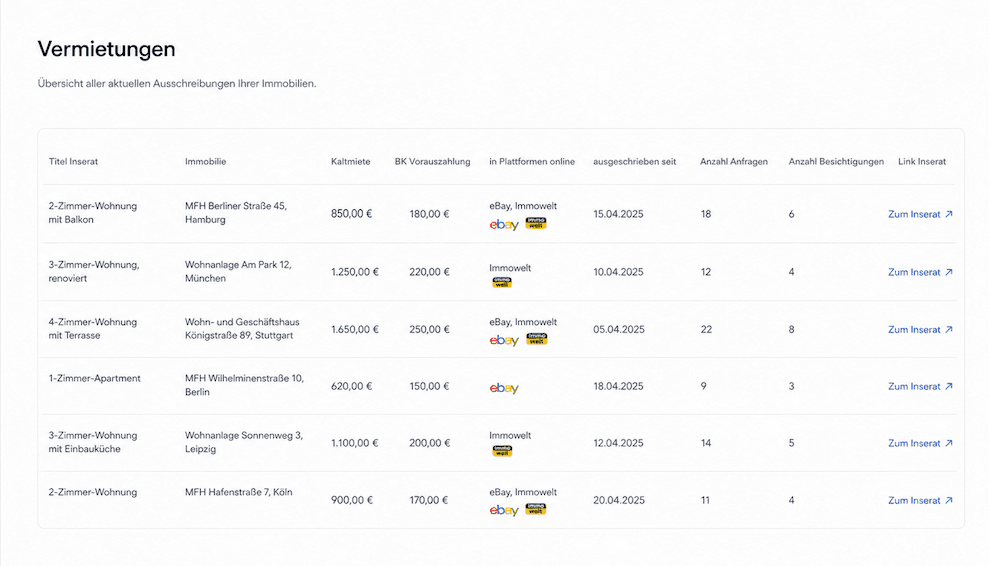The image size is (989, 566).
Task: Click the ausgeschrieben seit column header
Action: point(635,162)
